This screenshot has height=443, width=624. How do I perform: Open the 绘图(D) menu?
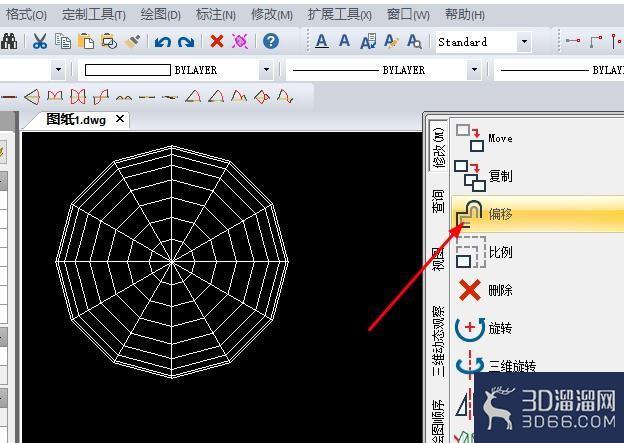coord(160,15)
